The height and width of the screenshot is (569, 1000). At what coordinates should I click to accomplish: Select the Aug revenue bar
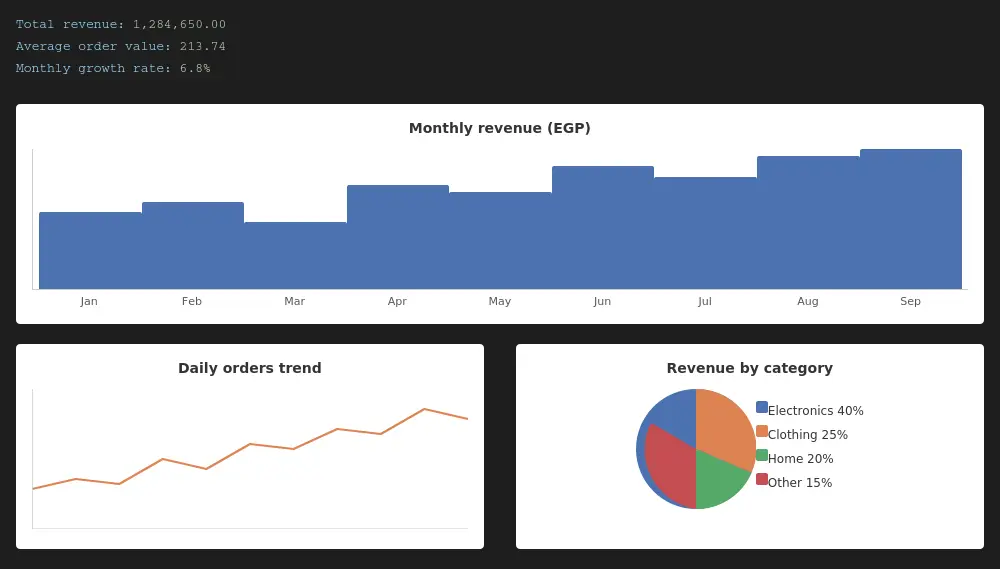(808, 223)
